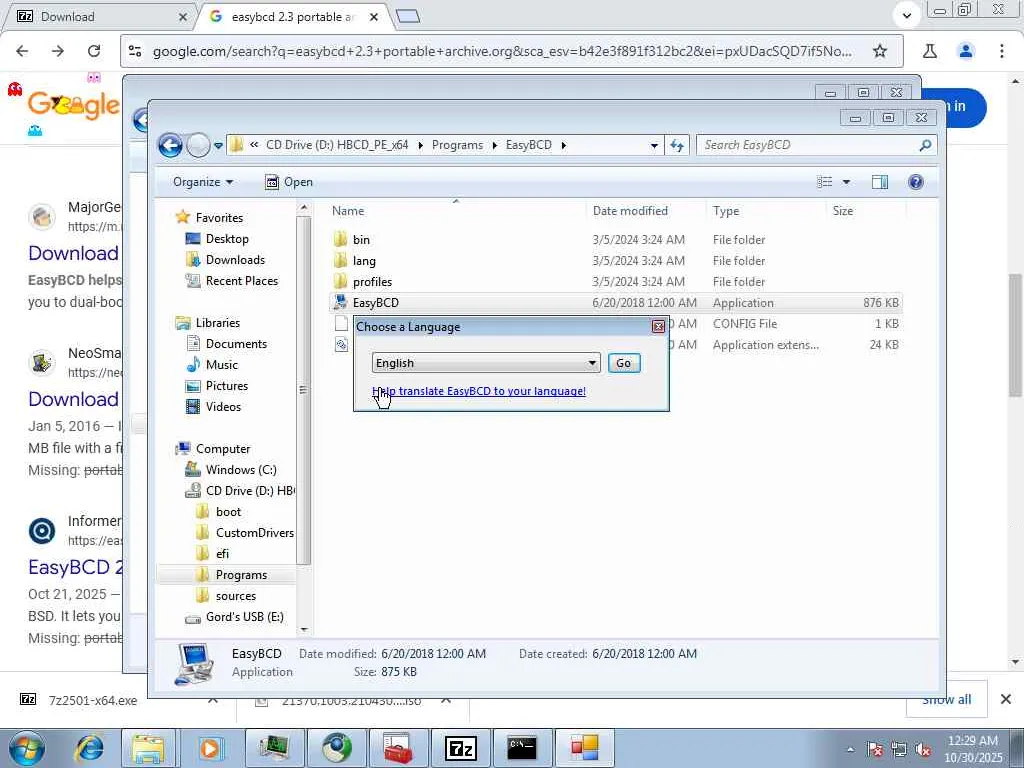
Task: Open Explorer help icon
Action: pyautogui.click(x=916, y=182)
